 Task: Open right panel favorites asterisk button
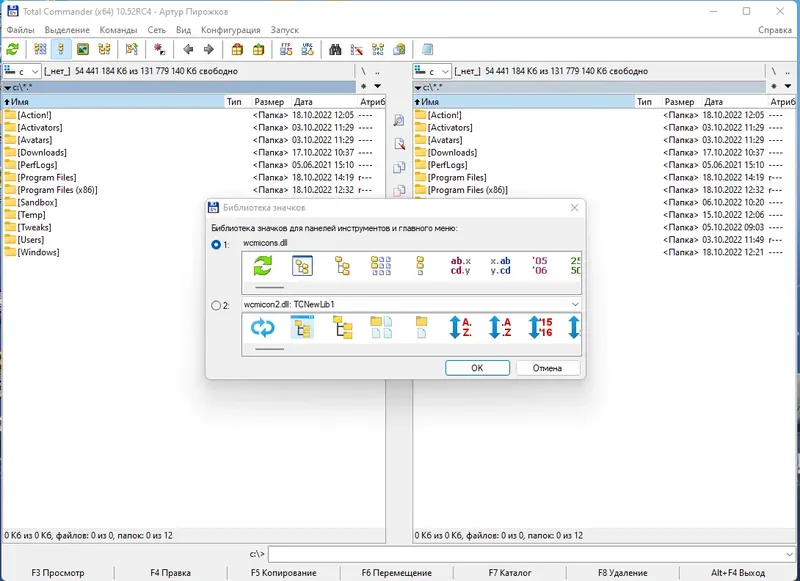(774, 86)
